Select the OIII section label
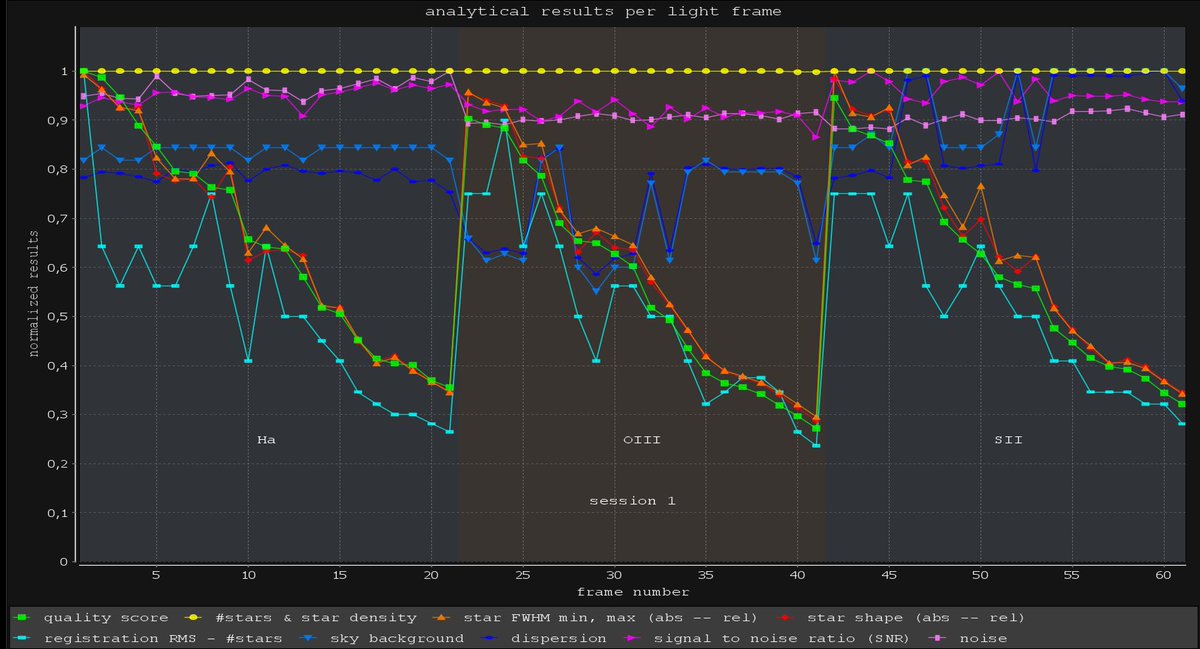 (645, 439)
